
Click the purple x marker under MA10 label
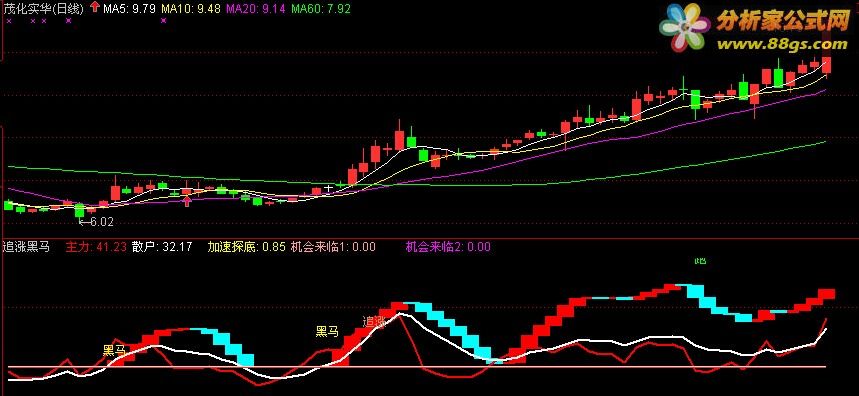pyautogui.click(x=164, y=21)
